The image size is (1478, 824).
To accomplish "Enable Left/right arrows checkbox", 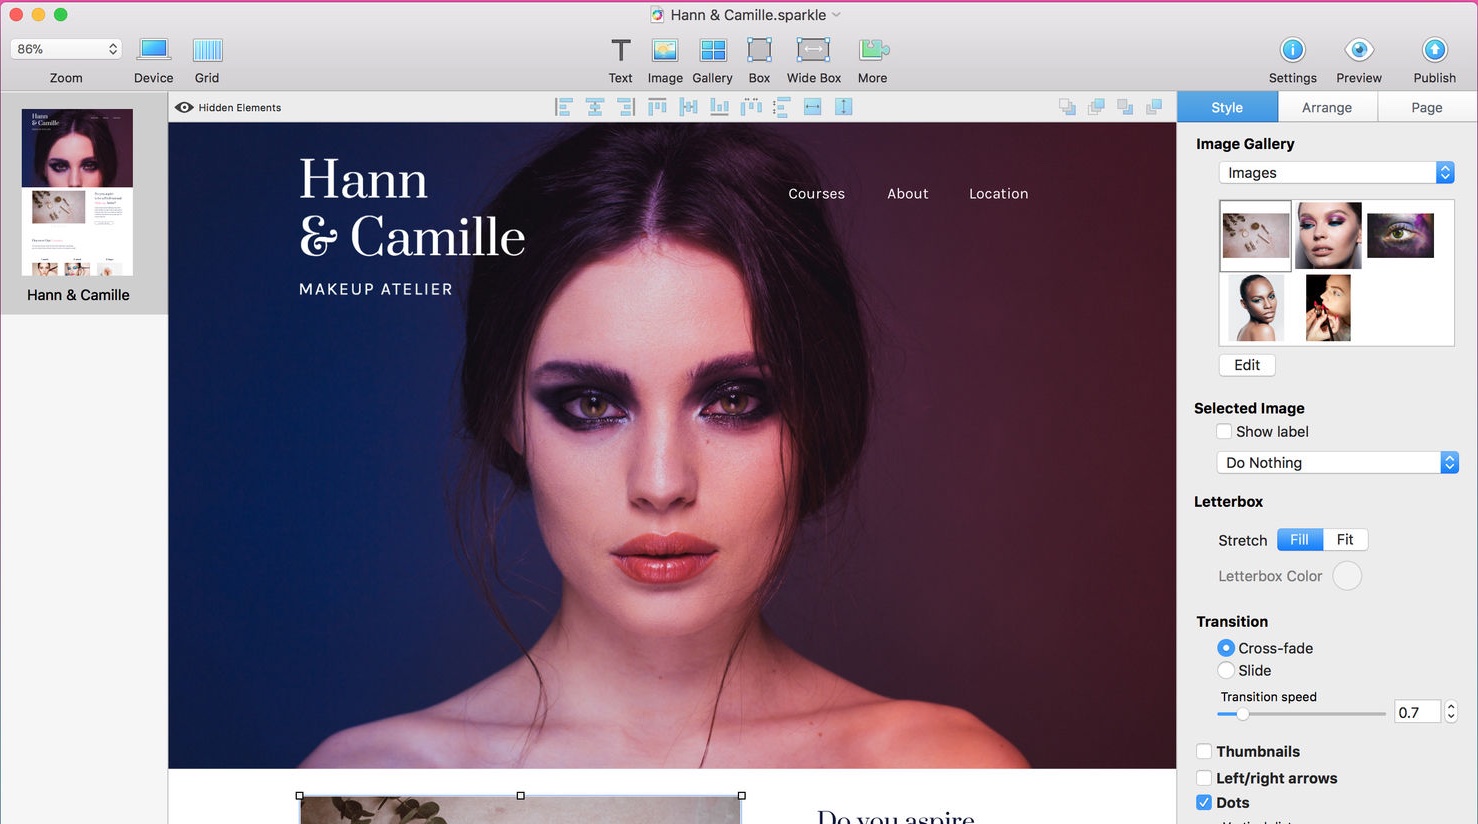I will 1204,778.
